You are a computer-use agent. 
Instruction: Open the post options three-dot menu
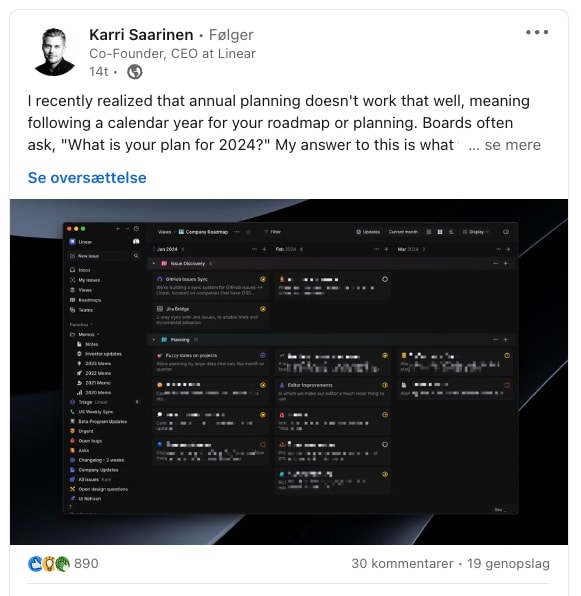[x=537, y=32]
